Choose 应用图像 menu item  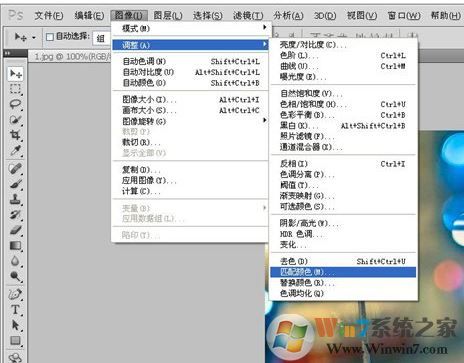[x=190, y=180]
